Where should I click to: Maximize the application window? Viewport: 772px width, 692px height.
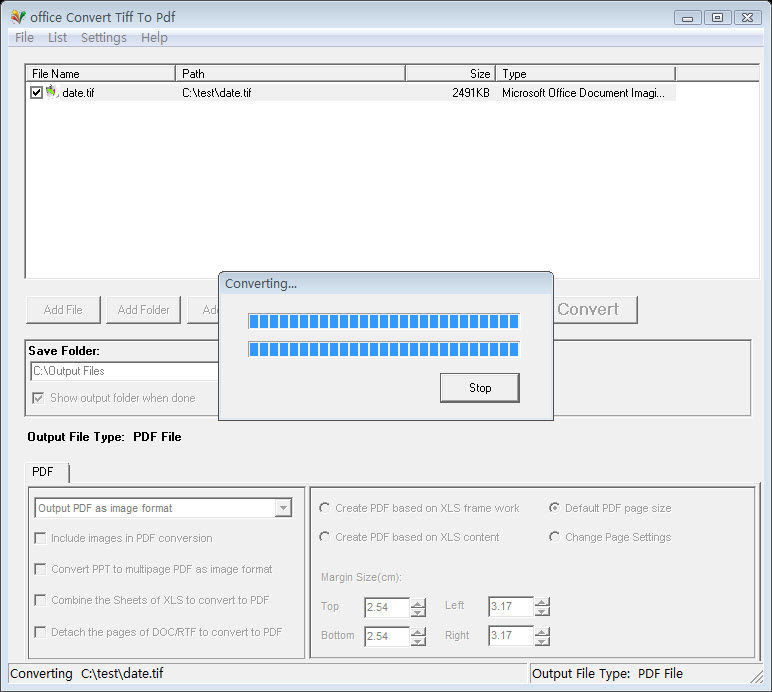717,18
